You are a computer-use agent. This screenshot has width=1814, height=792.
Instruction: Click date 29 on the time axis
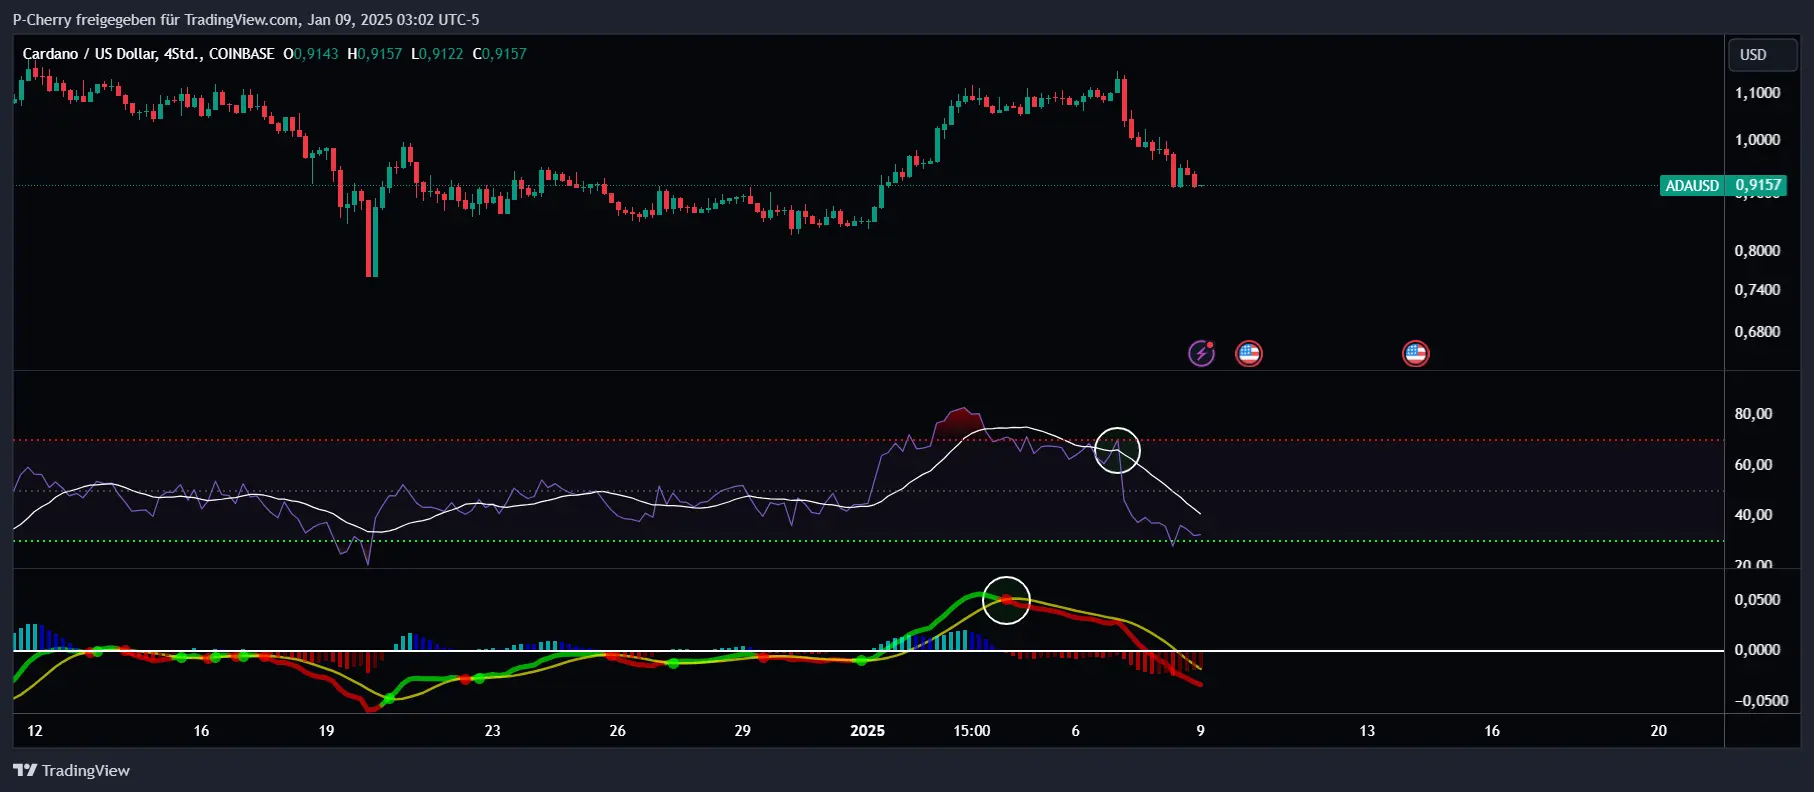pos(742,731)
